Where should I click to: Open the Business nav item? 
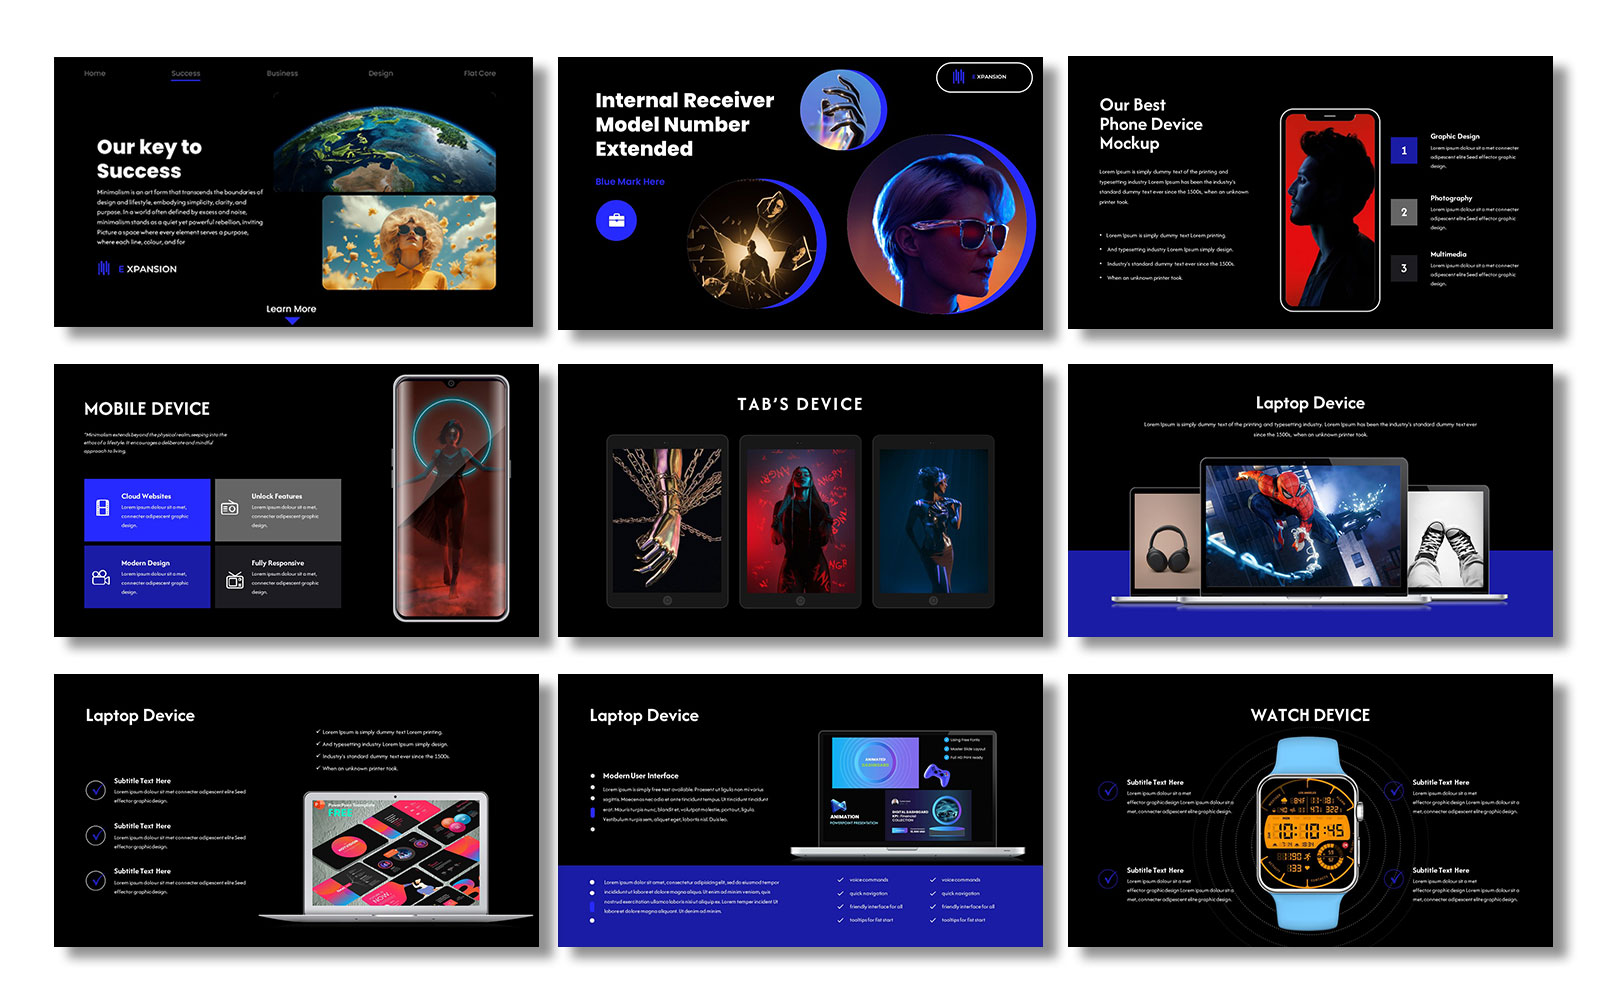tap(282, 74)
